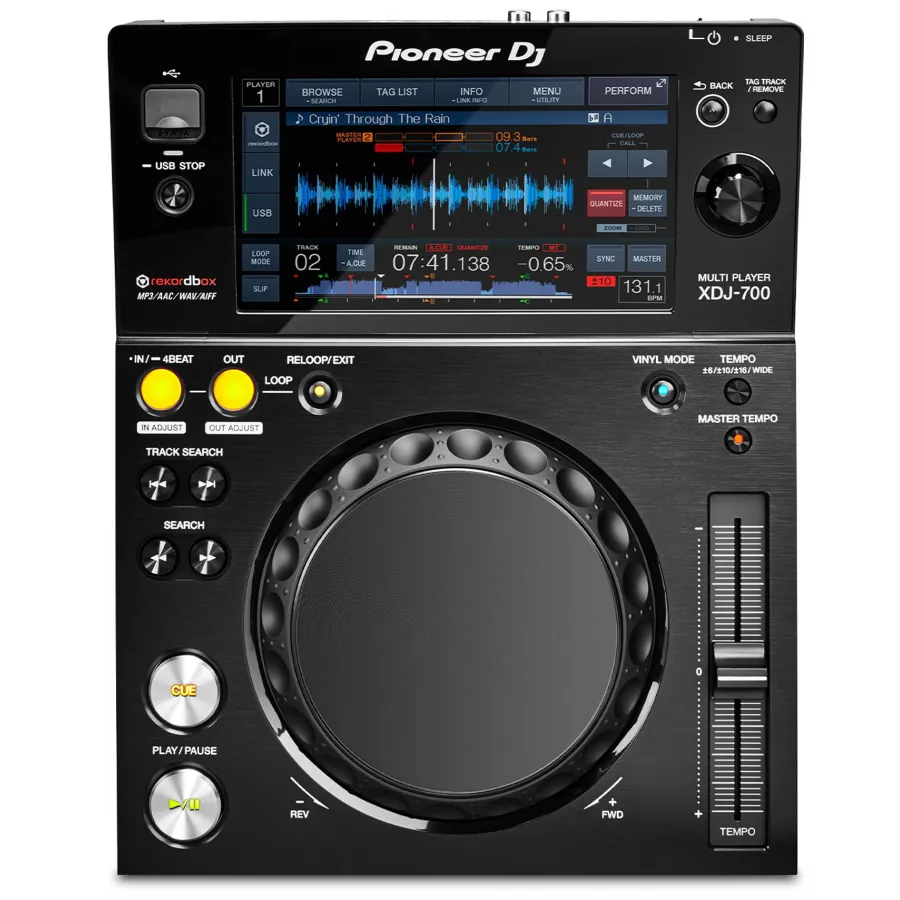Tap the blue 07.4 Bars phase meter
The height and width of the screenshot is (900, 900).
[x=456, y=148]
